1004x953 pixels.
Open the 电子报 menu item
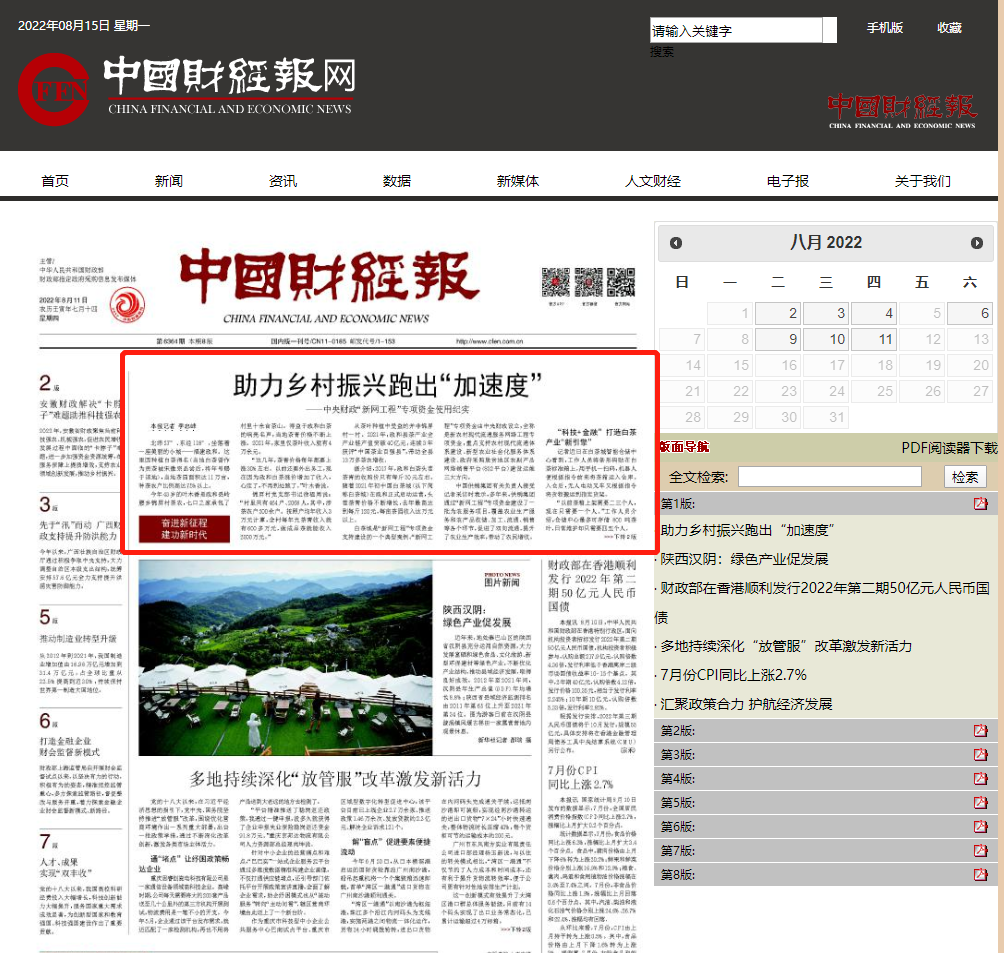click(788, 181)
